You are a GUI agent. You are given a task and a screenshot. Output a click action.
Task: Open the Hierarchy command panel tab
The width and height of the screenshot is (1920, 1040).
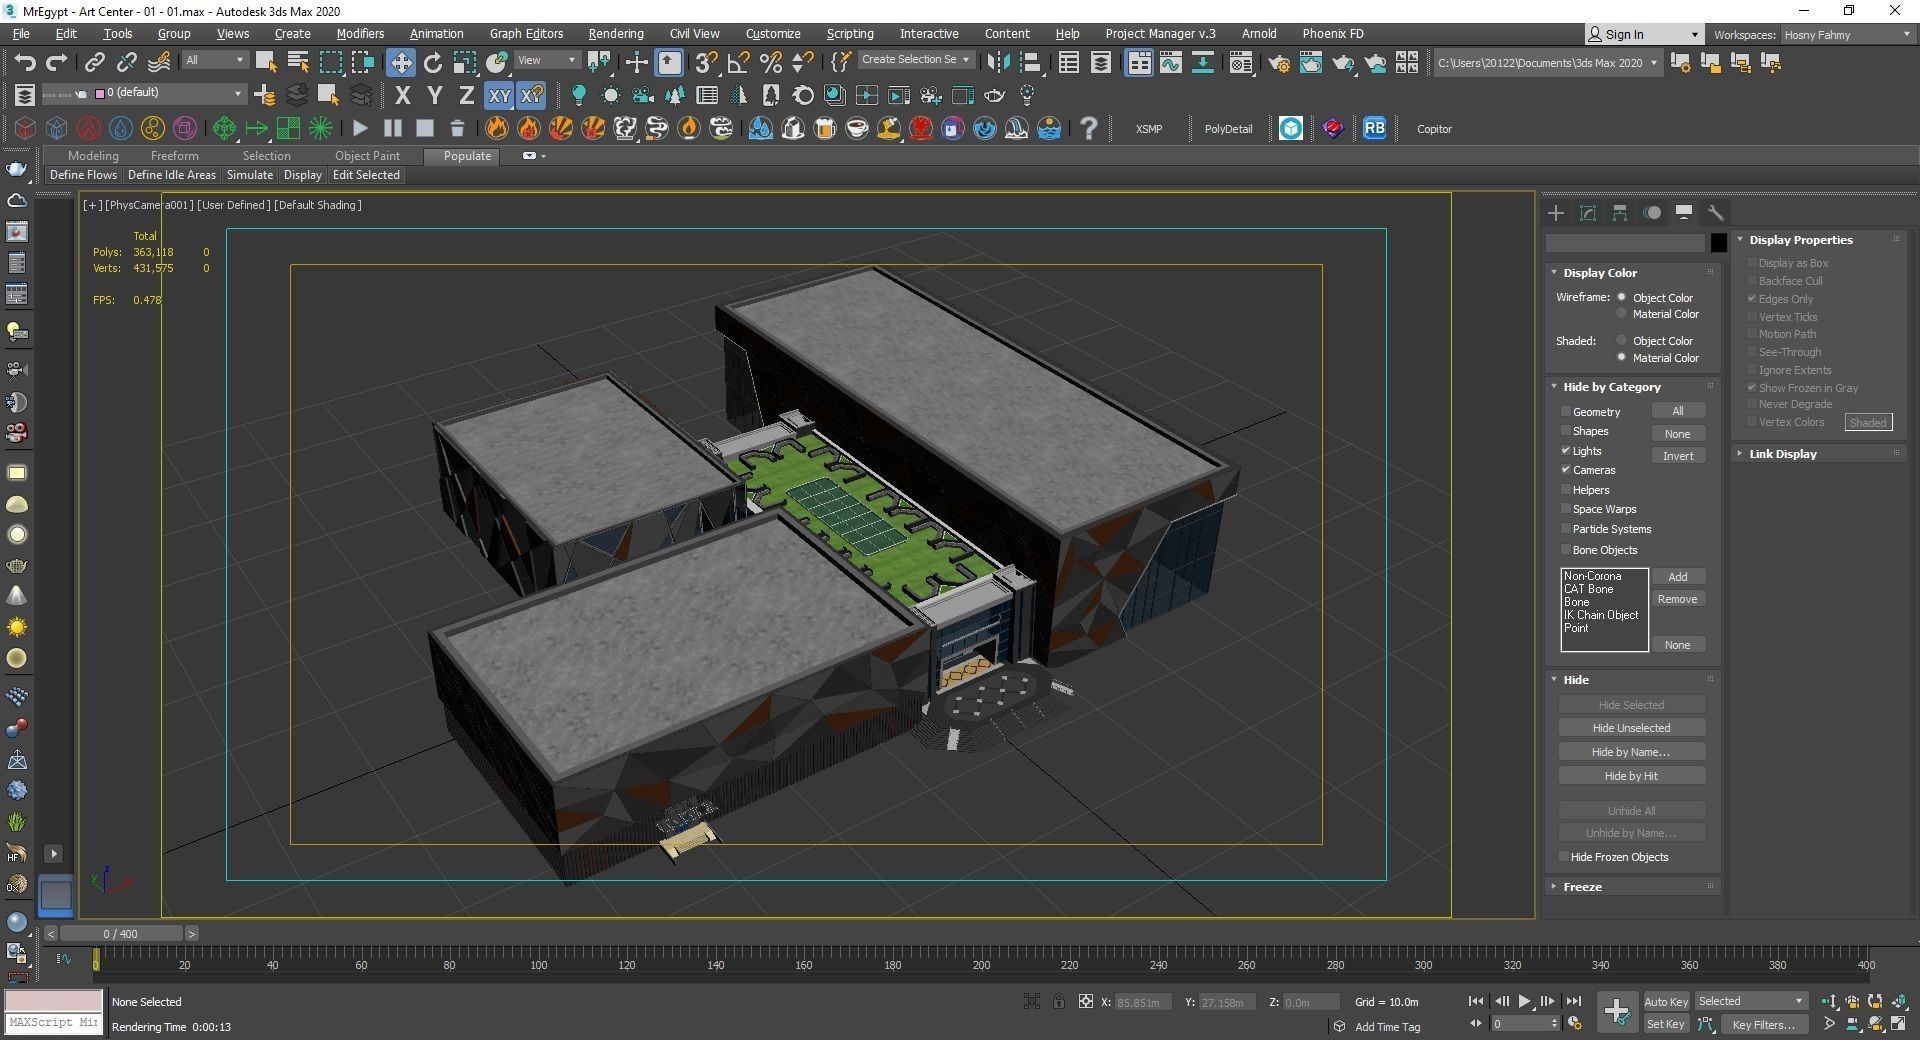click(x=1619, y=213)
